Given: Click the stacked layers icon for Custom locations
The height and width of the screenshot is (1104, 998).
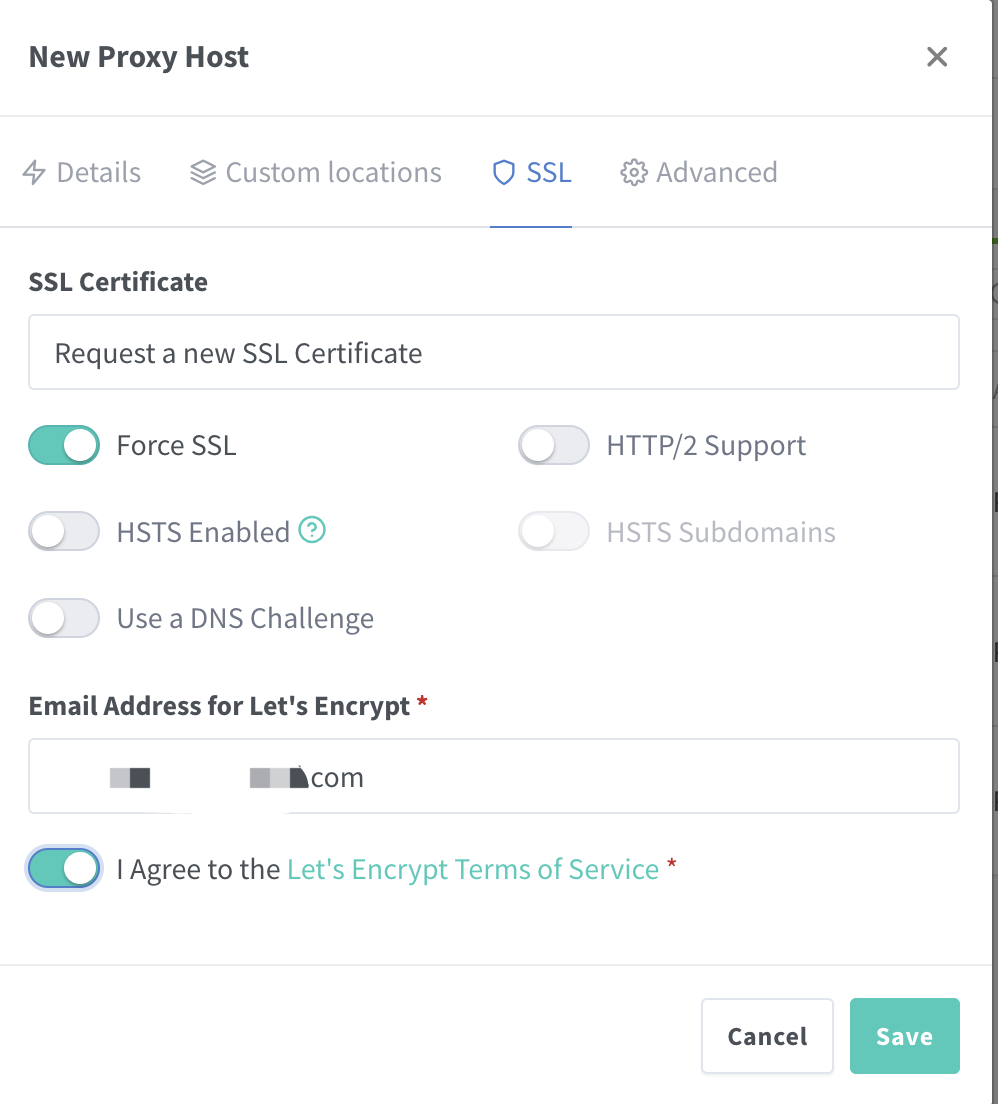Looking at the screenshot, I should point(203,173).
